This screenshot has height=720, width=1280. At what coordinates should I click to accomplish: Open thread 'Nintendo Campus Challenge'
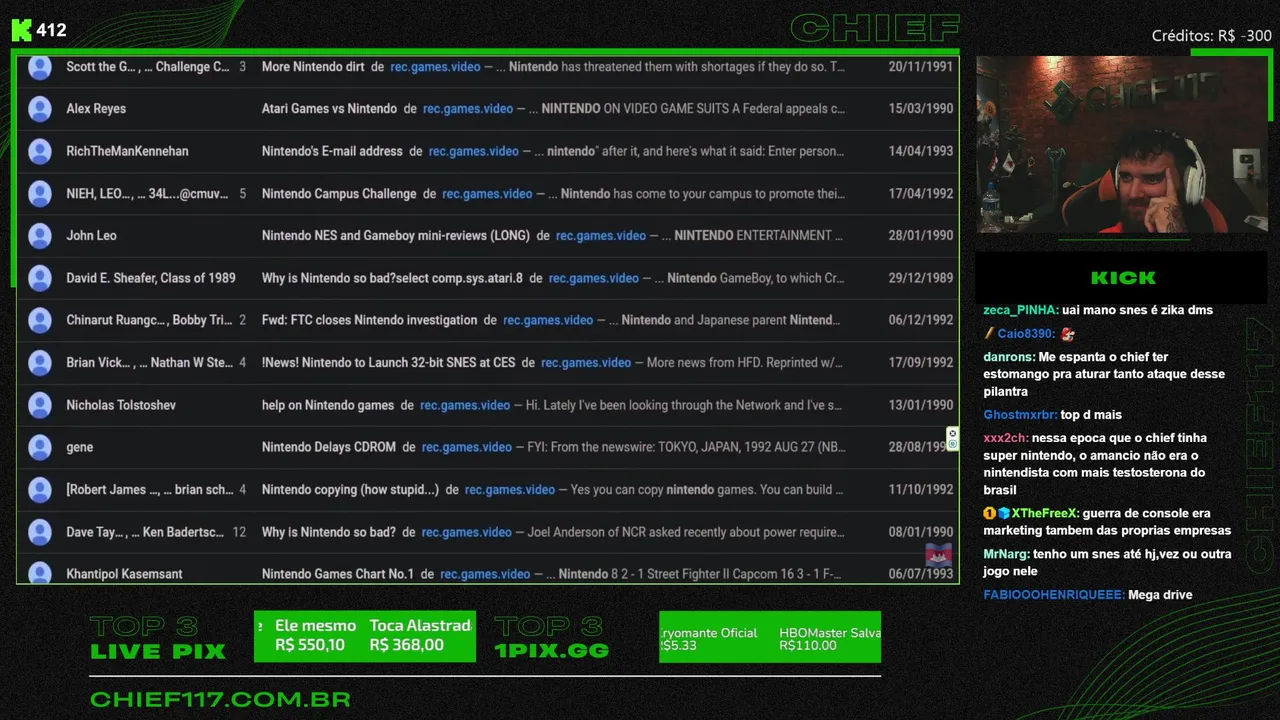(339, 194)
